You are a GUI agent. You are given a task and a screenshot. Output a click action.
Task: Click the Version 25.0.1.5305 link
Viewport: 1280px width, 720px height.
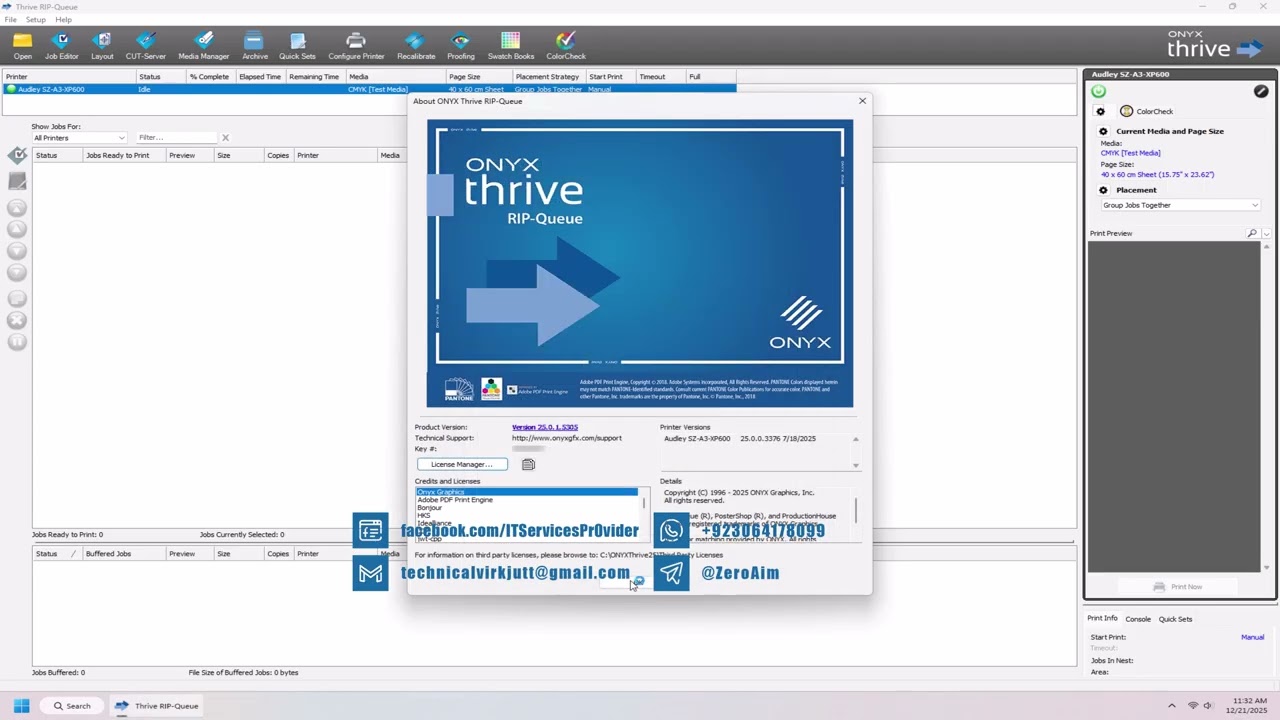(x=545, y=427)
